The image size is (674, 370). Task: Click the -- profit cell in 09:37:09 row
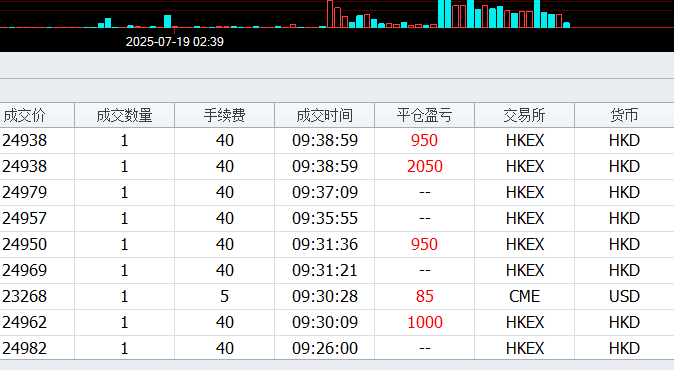coord(425,193)
